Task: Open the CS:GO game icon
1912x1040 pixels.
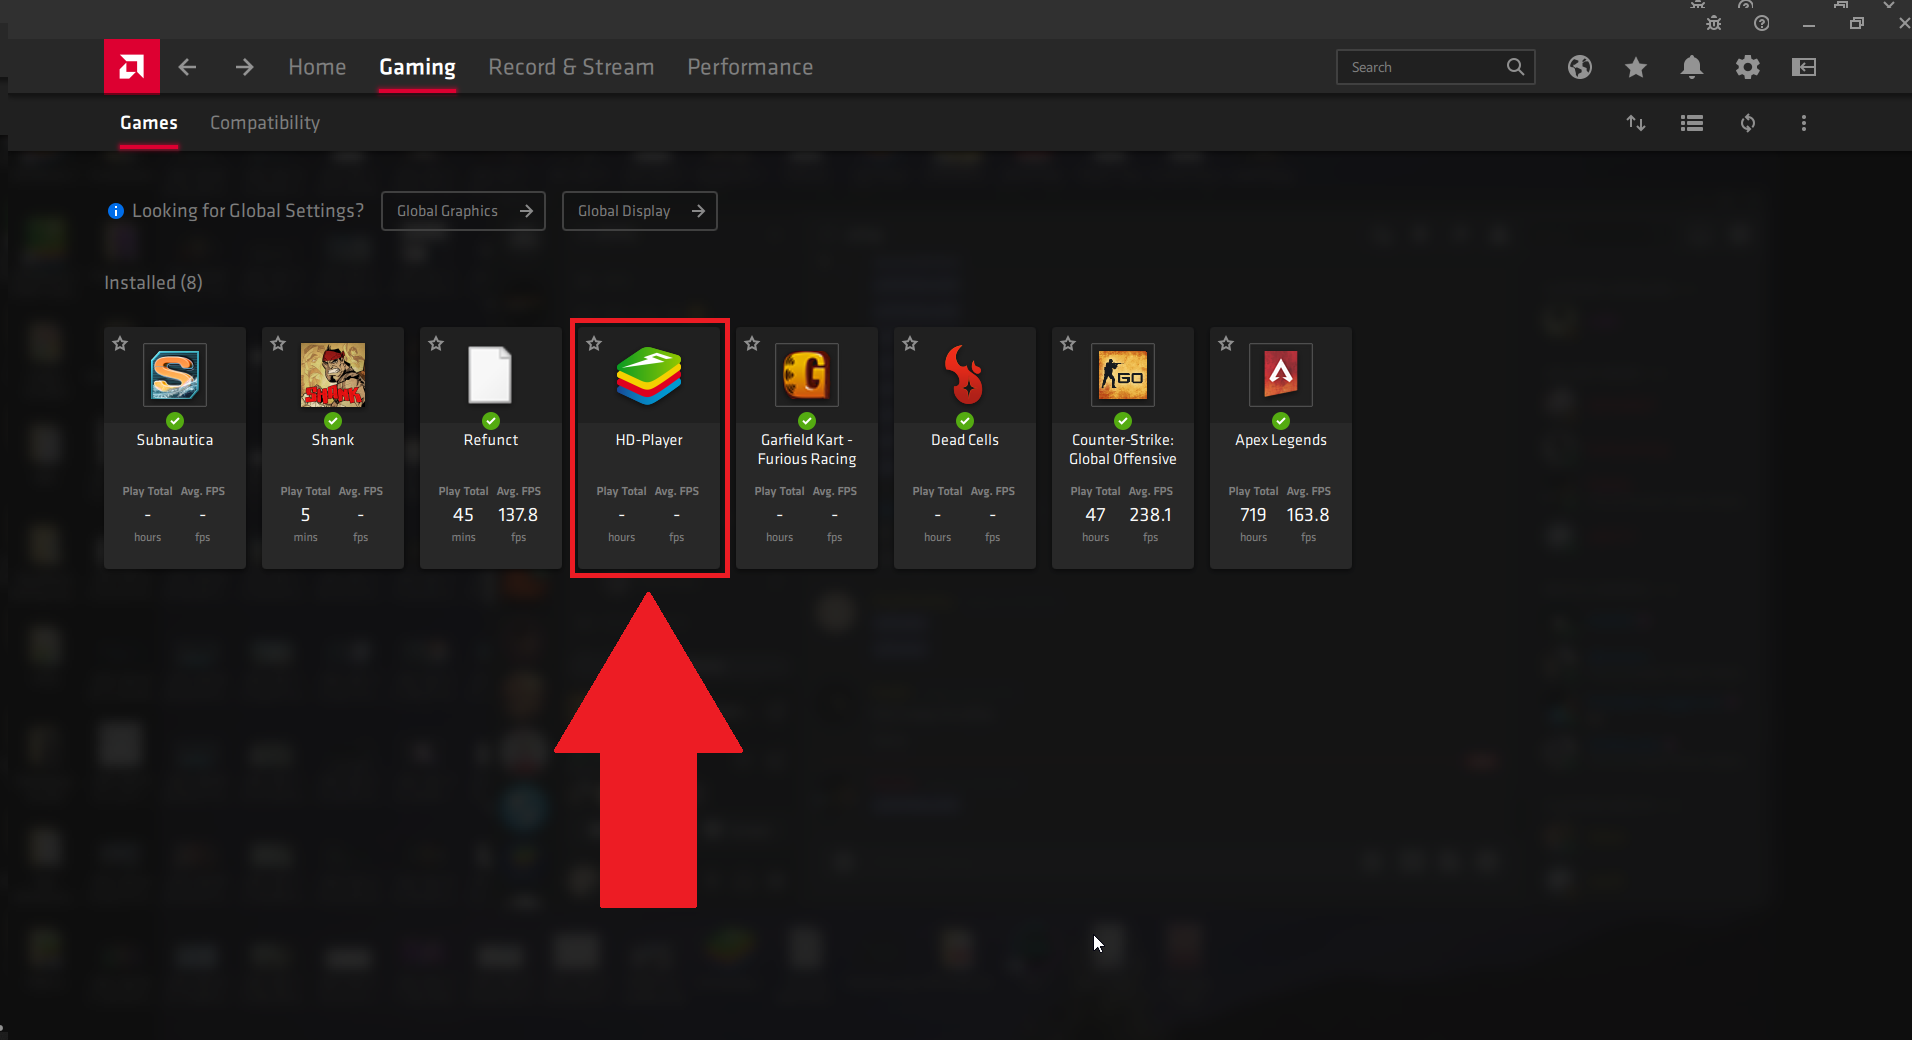Action: 1123,375
